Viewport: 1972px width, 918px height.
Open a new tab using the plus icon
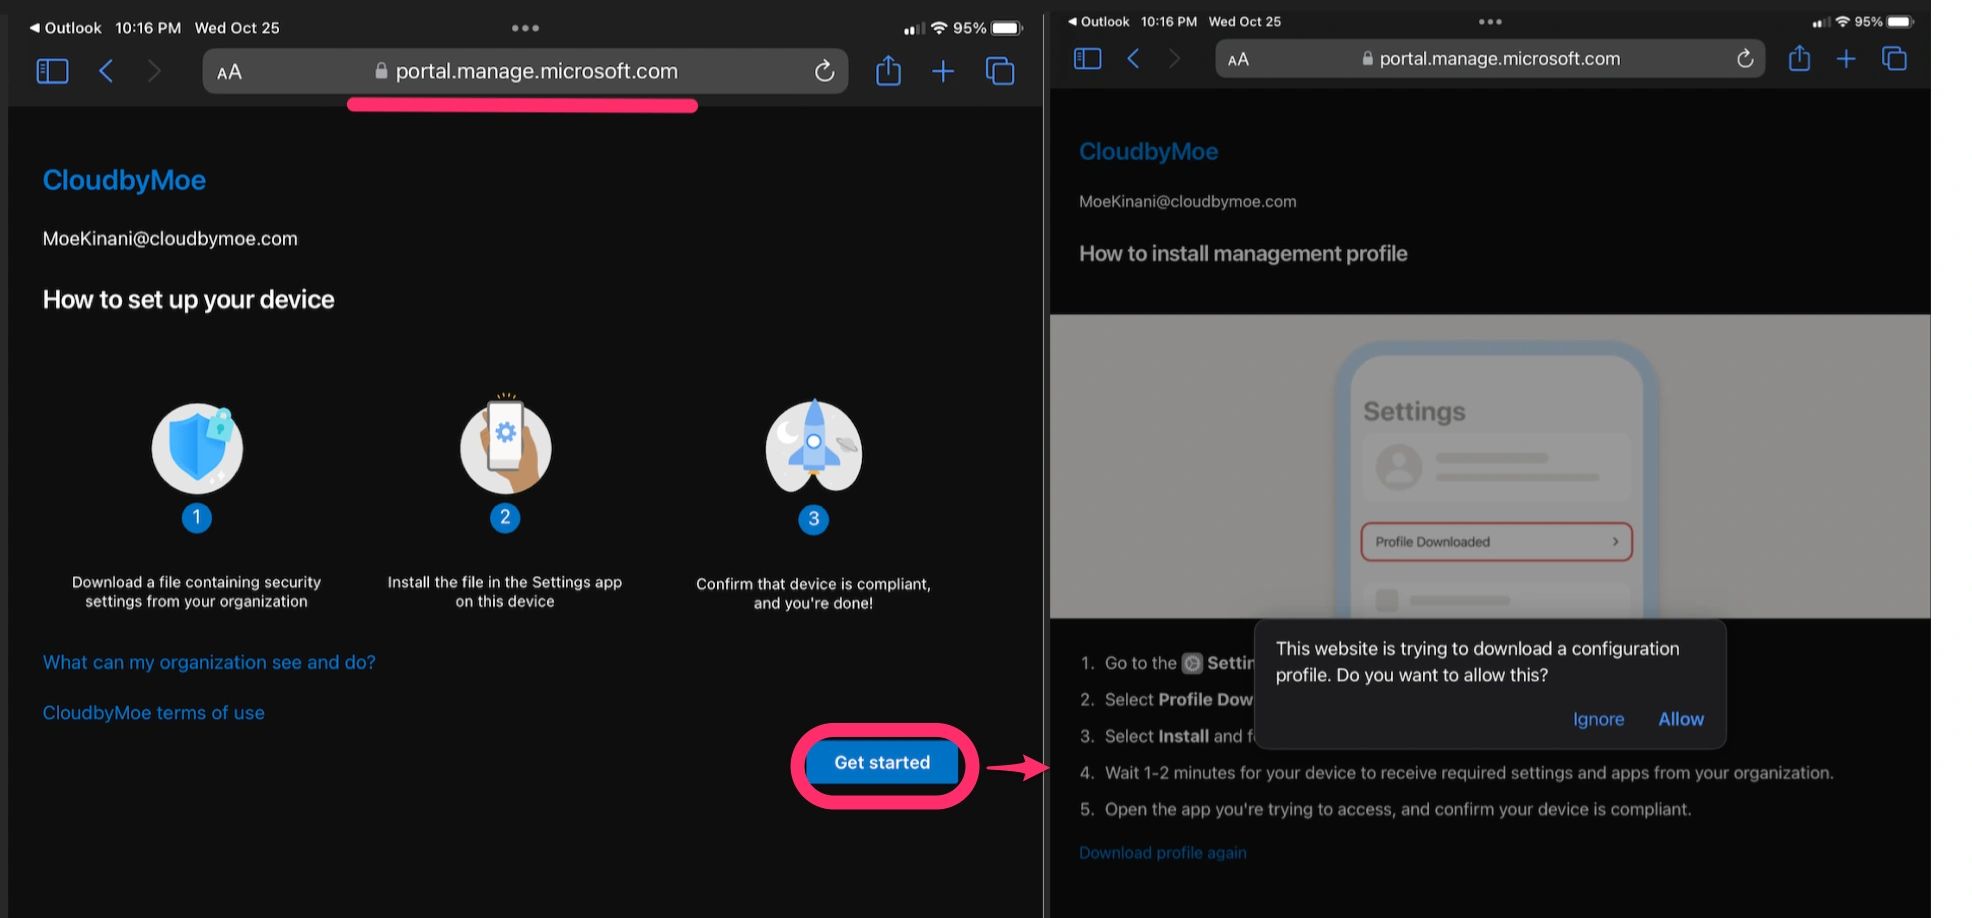click(x=942, y=70)
